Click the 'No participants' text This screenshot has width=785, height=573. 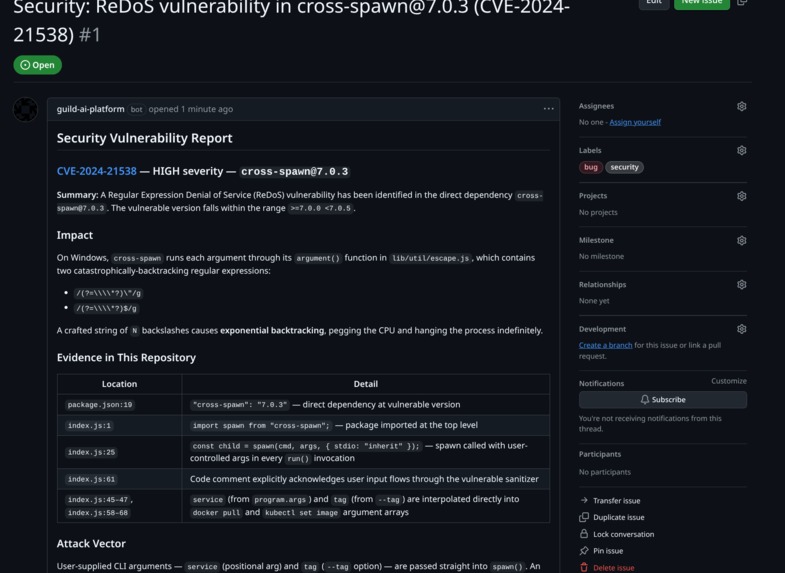604,472
